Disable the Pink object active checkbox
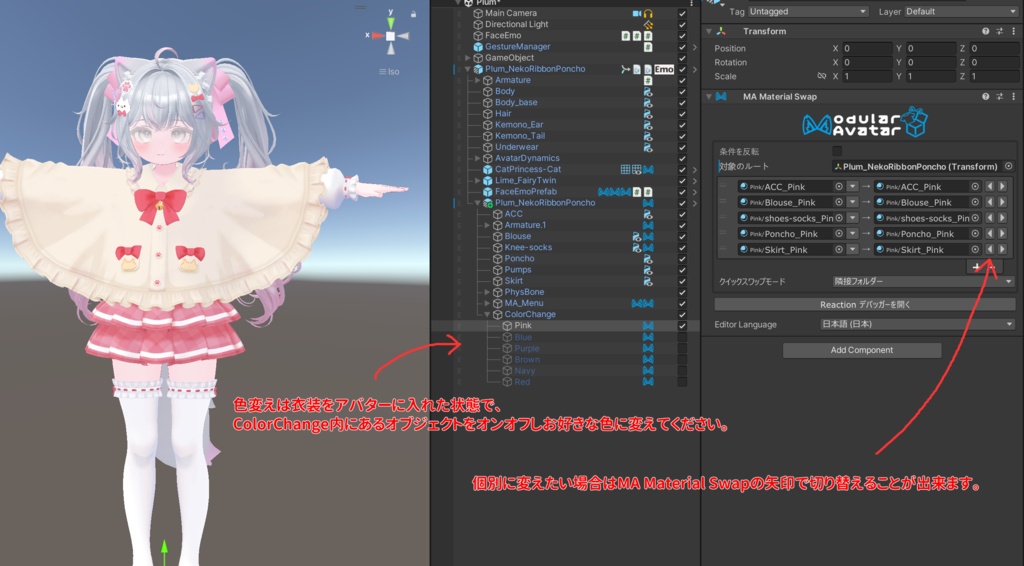The image size is (1024, 566). coord(682,326)
